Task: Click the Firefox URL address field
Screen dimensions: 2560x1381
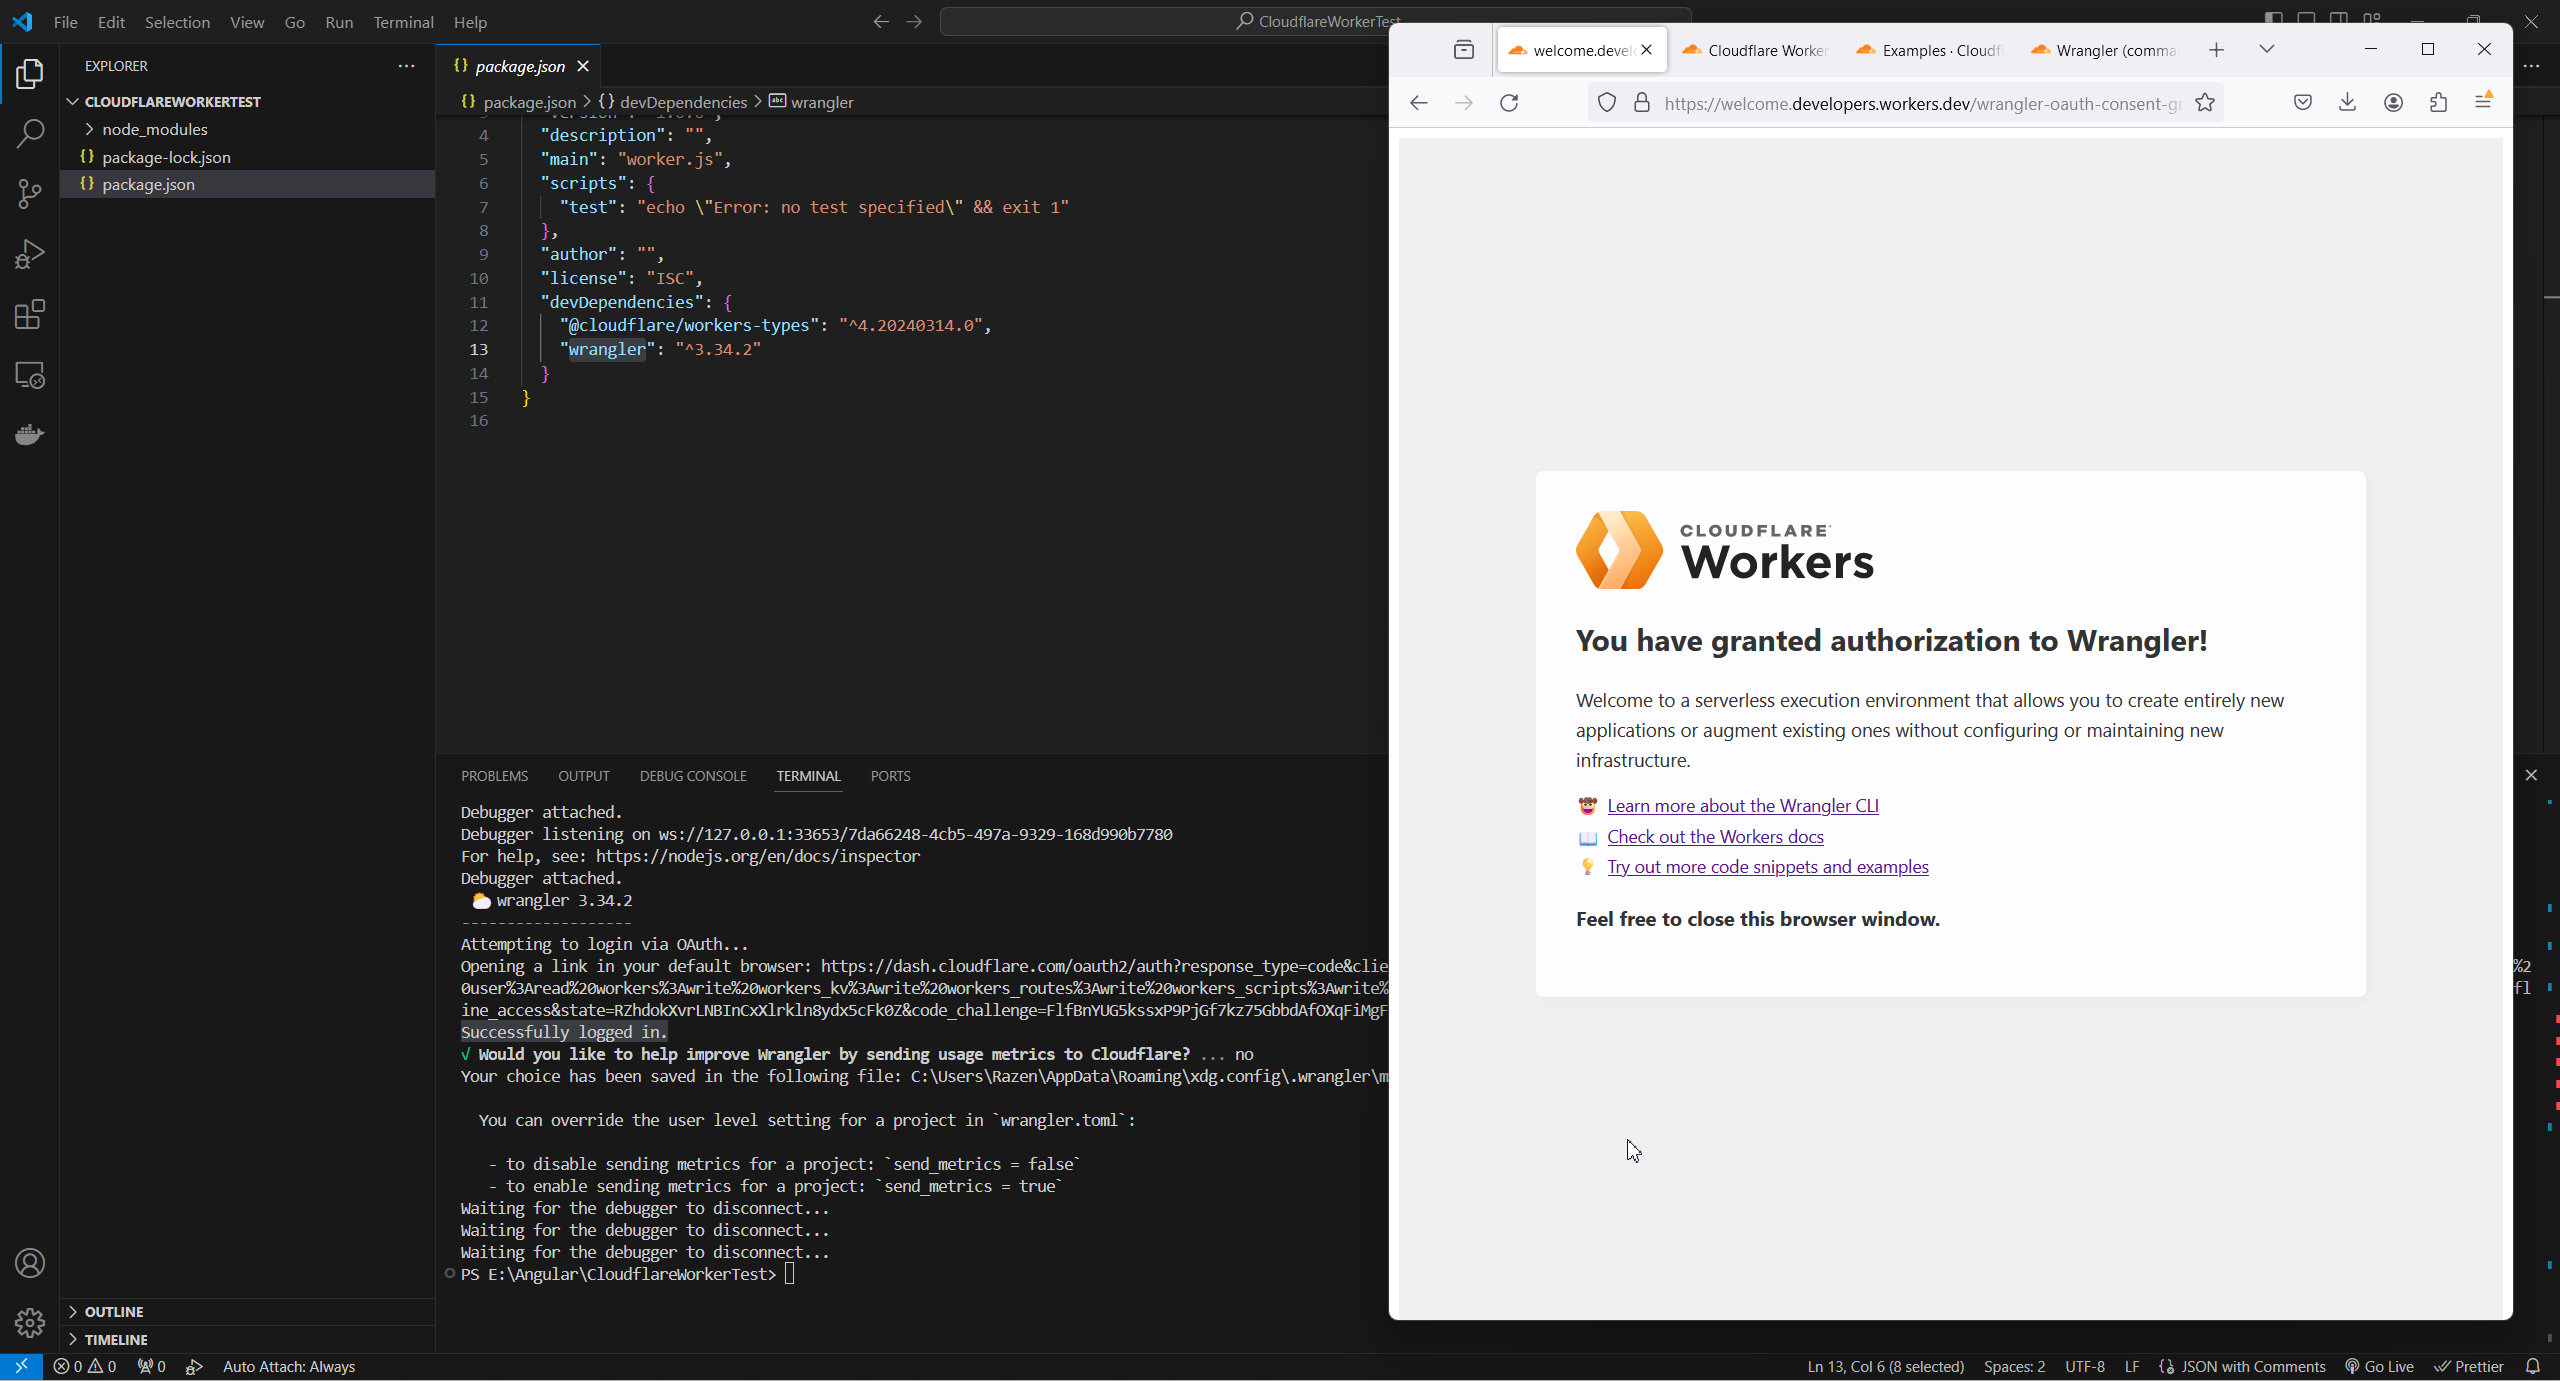Action: coord(1920,103)
